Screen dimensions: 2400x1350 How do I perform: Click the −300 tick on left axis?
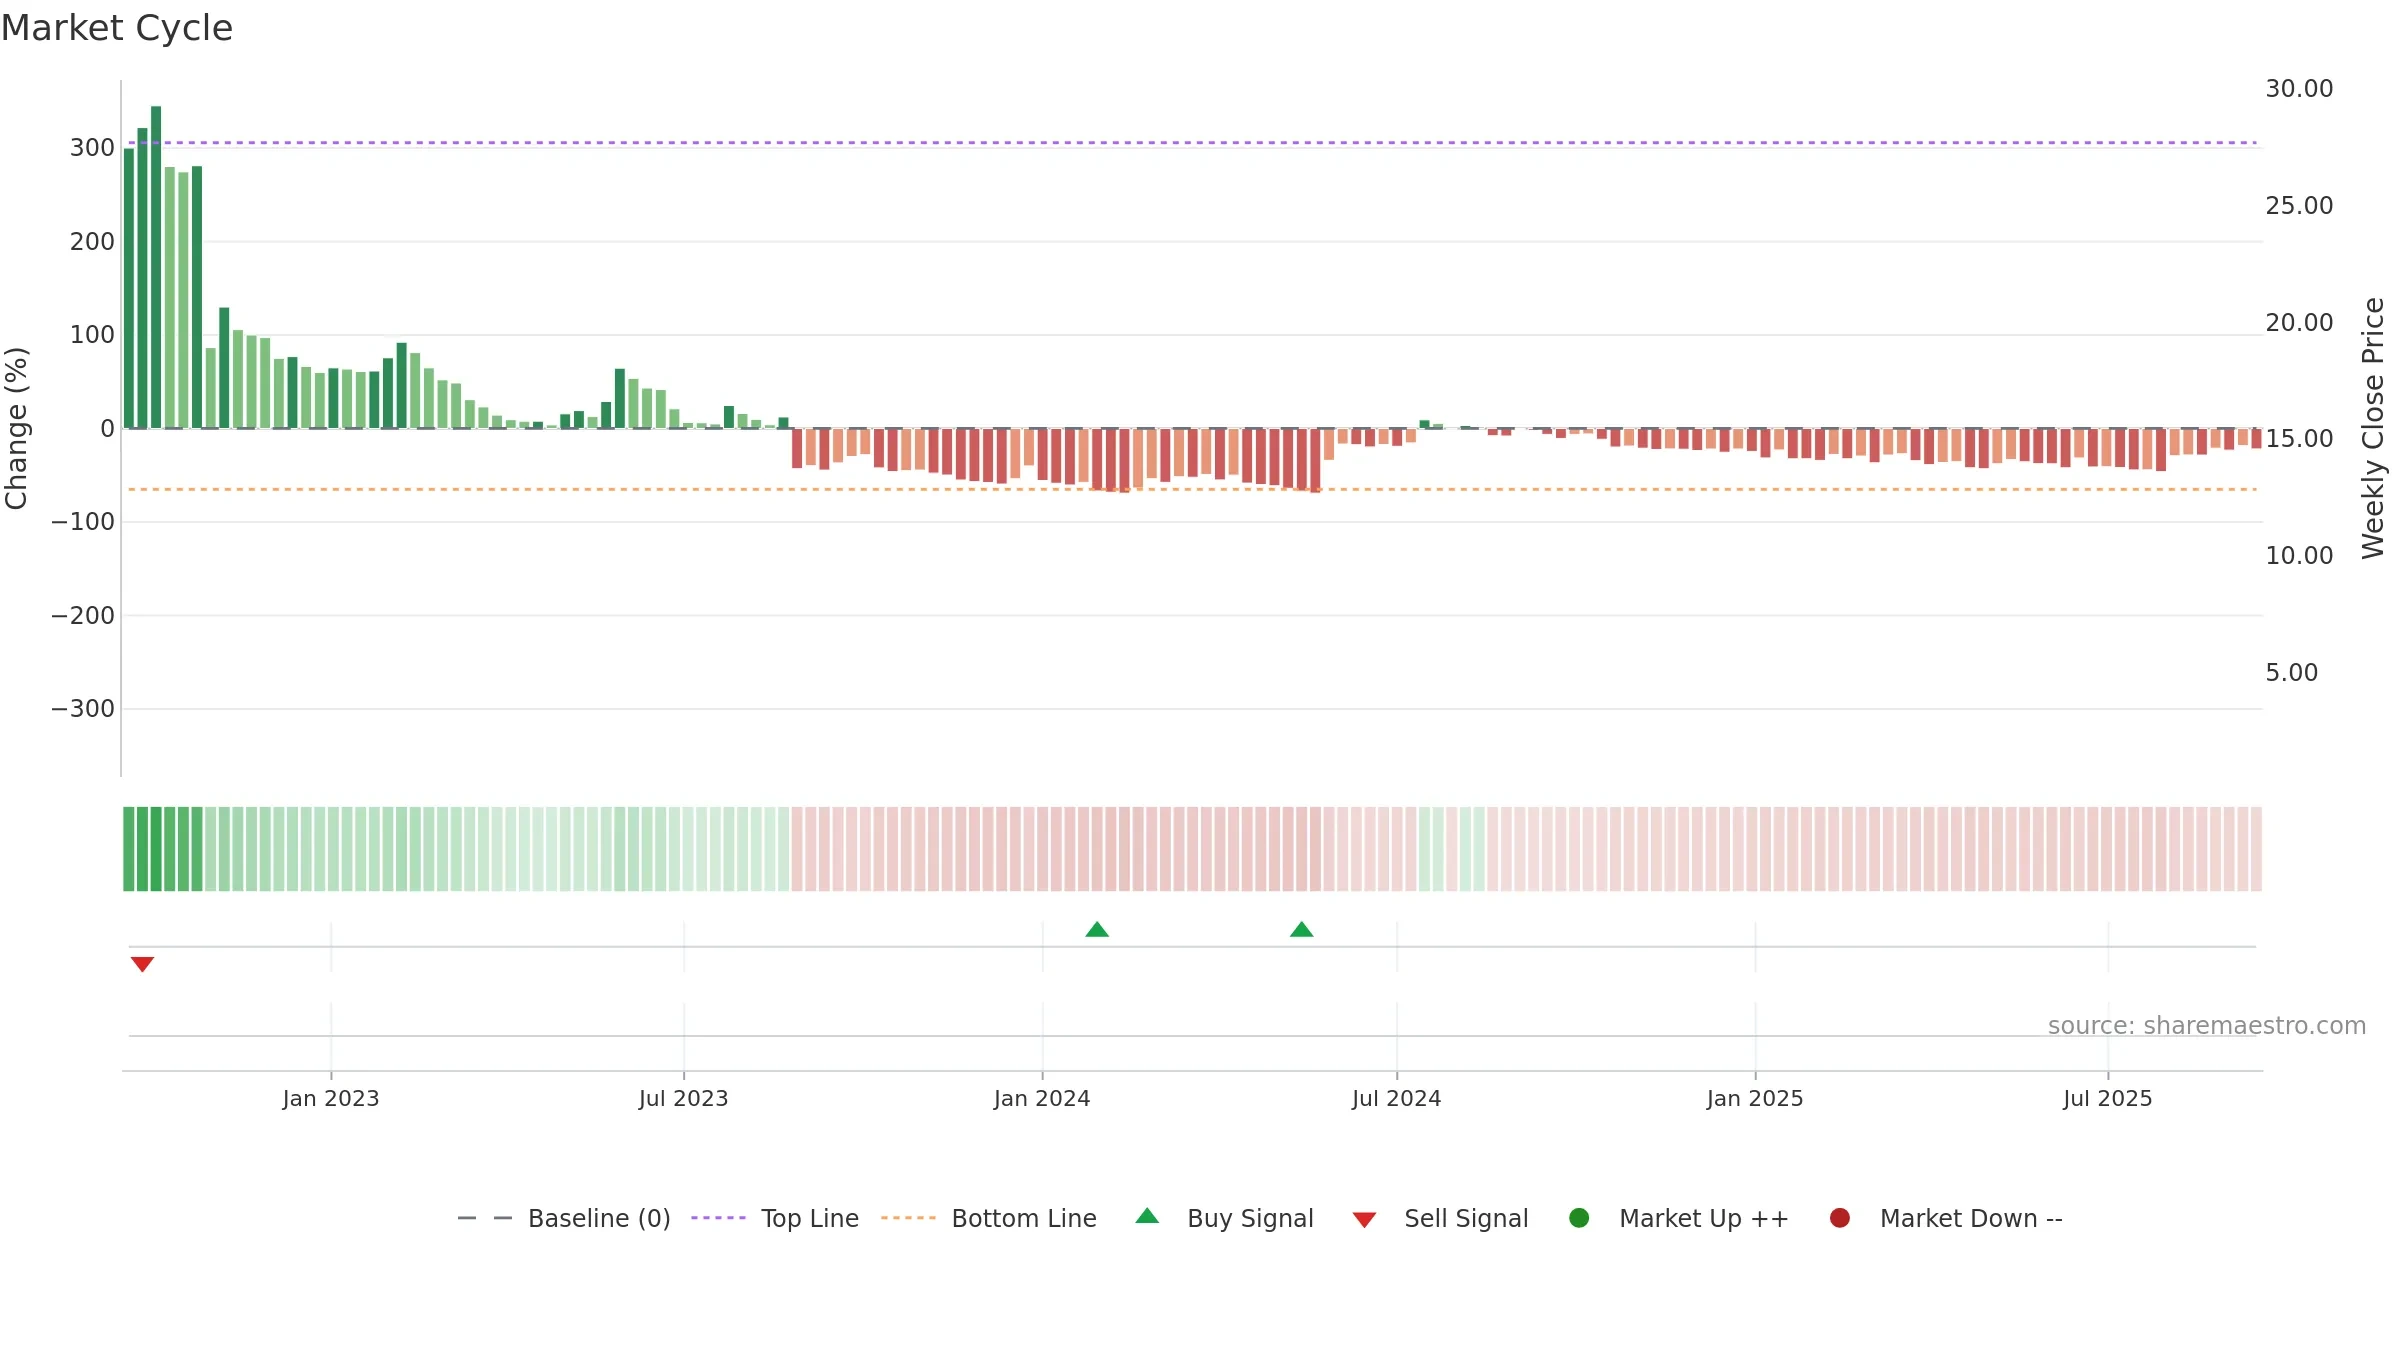83,709
